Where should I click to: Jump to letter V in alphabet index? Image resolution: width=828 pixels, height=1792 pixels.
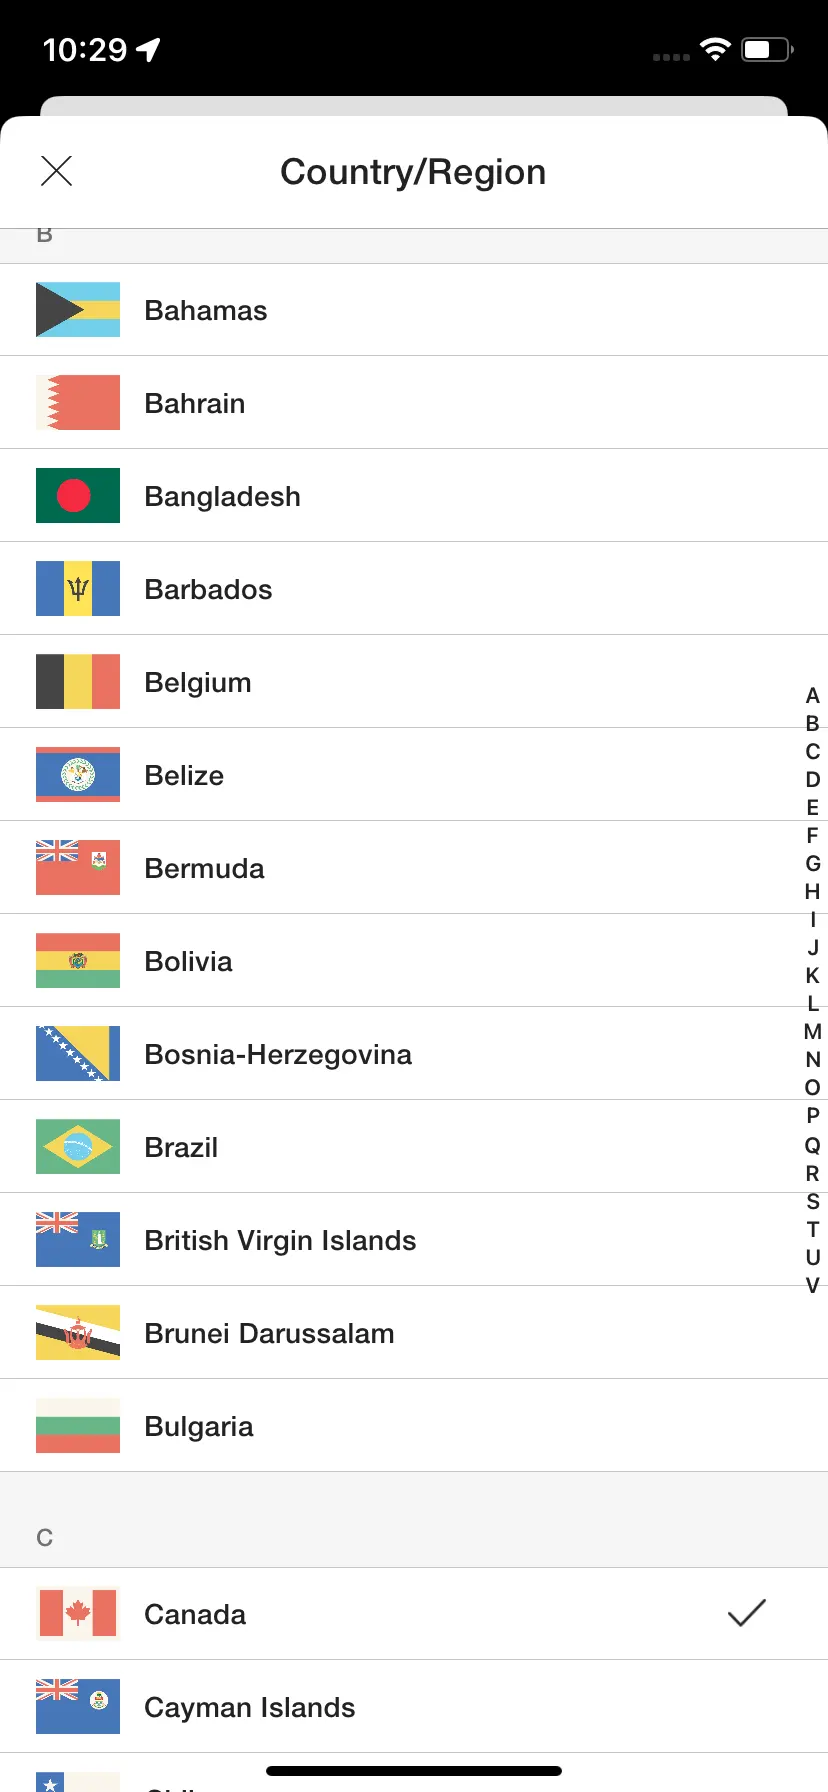(813, 1285)
